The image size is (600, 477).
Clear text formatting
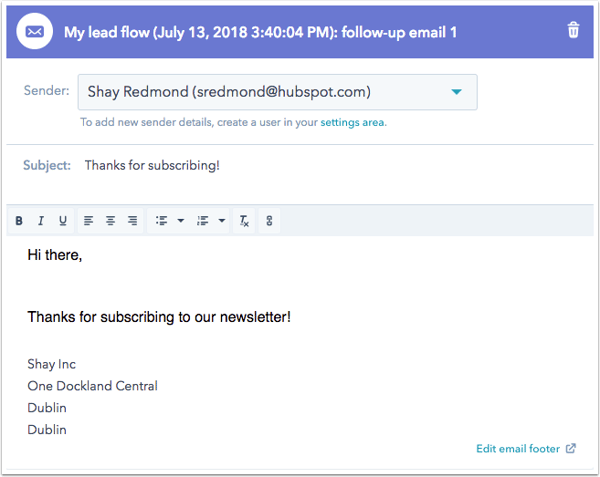(x=244, y=221)
